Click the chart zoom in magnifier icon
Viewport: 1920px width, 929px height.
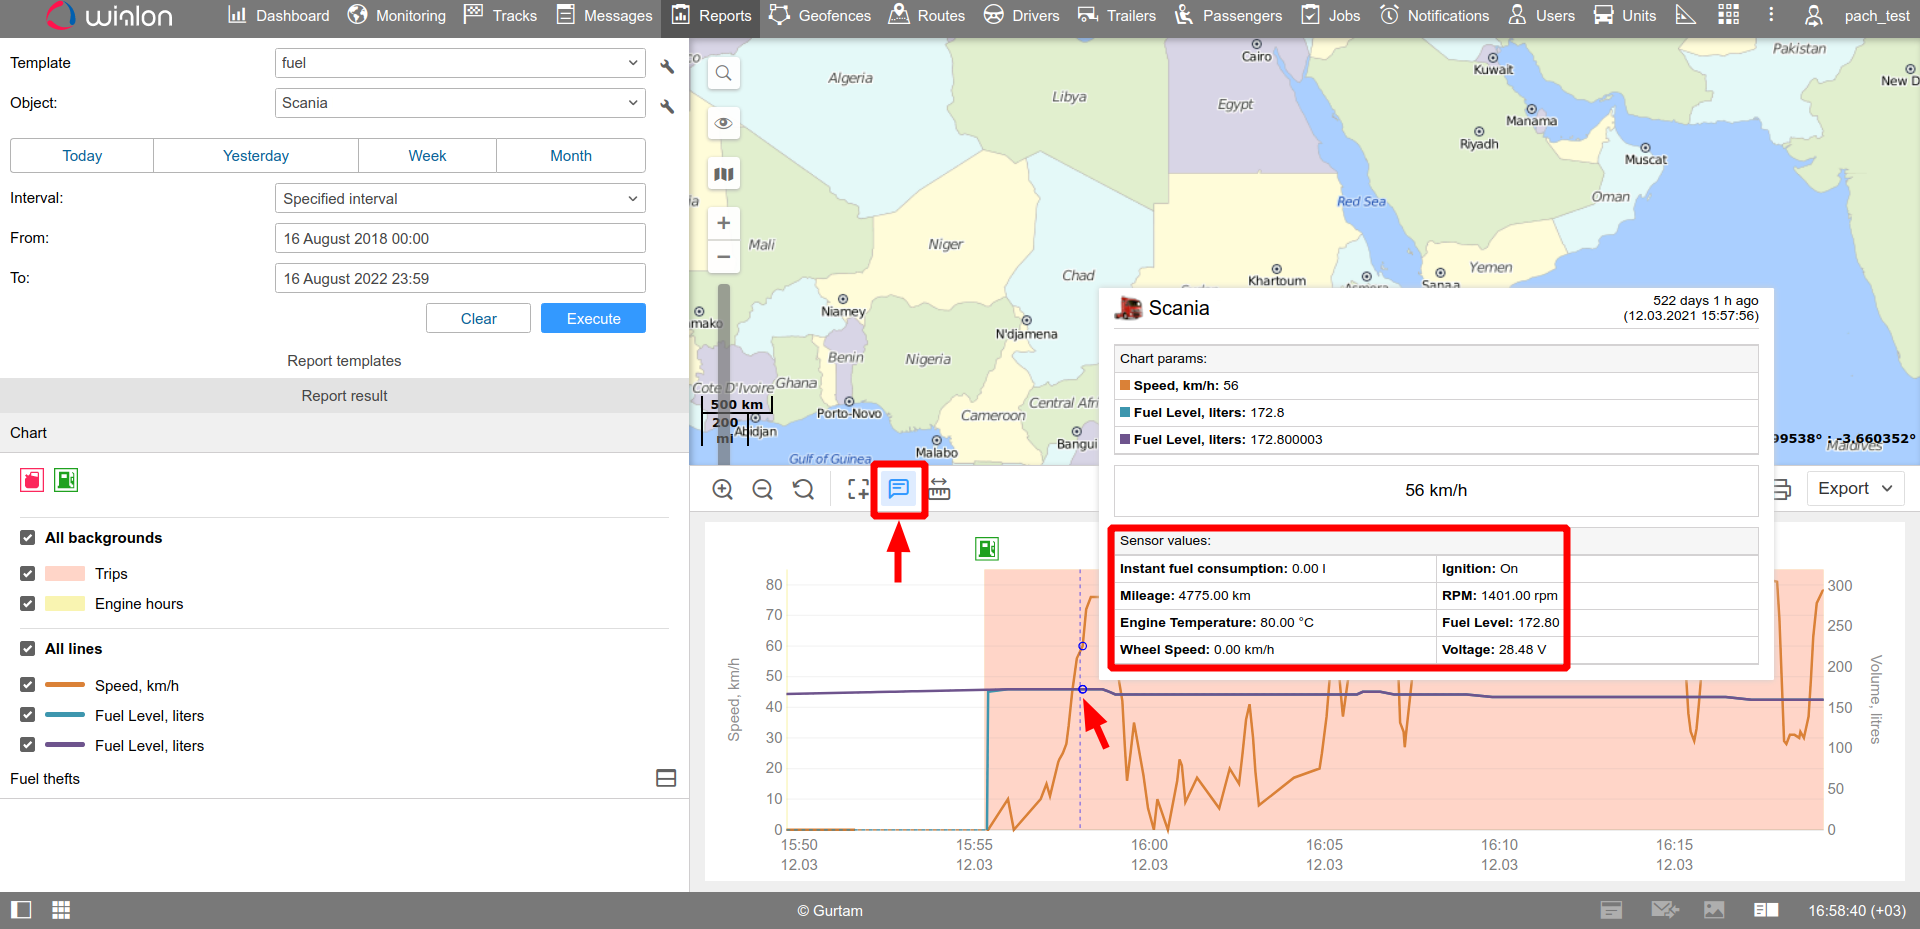click(x=722, y=489)
